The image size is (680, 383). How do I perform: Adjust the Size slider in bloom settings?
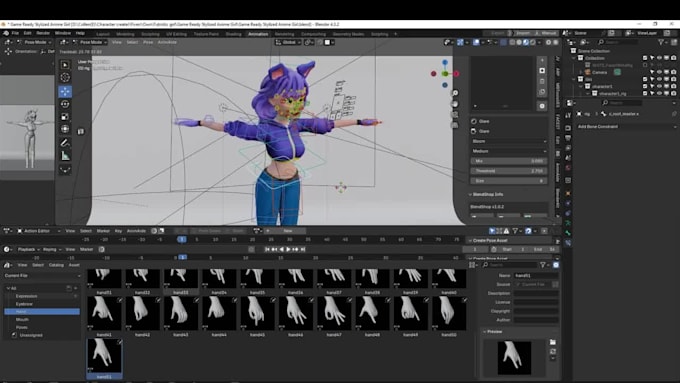509,181
